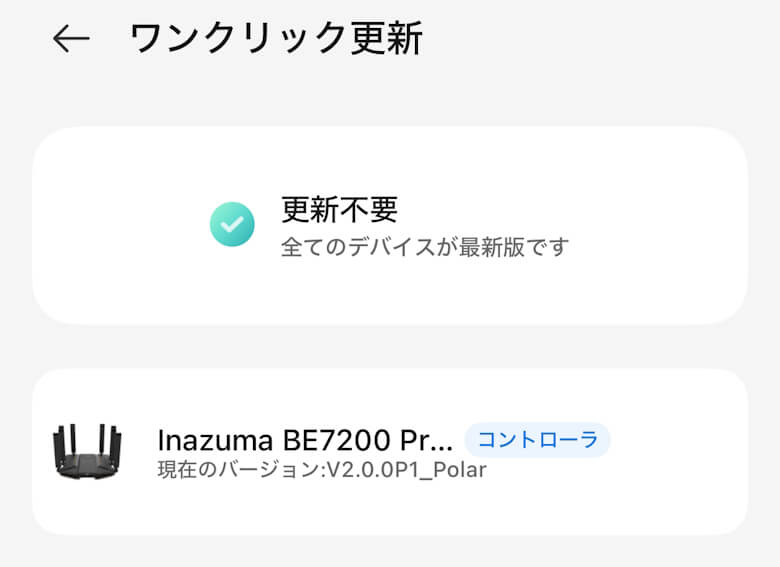Viewport: 780px width, 567px height.
Task: Click the 更新不要 status heading
Action: [x=339, y=209]
